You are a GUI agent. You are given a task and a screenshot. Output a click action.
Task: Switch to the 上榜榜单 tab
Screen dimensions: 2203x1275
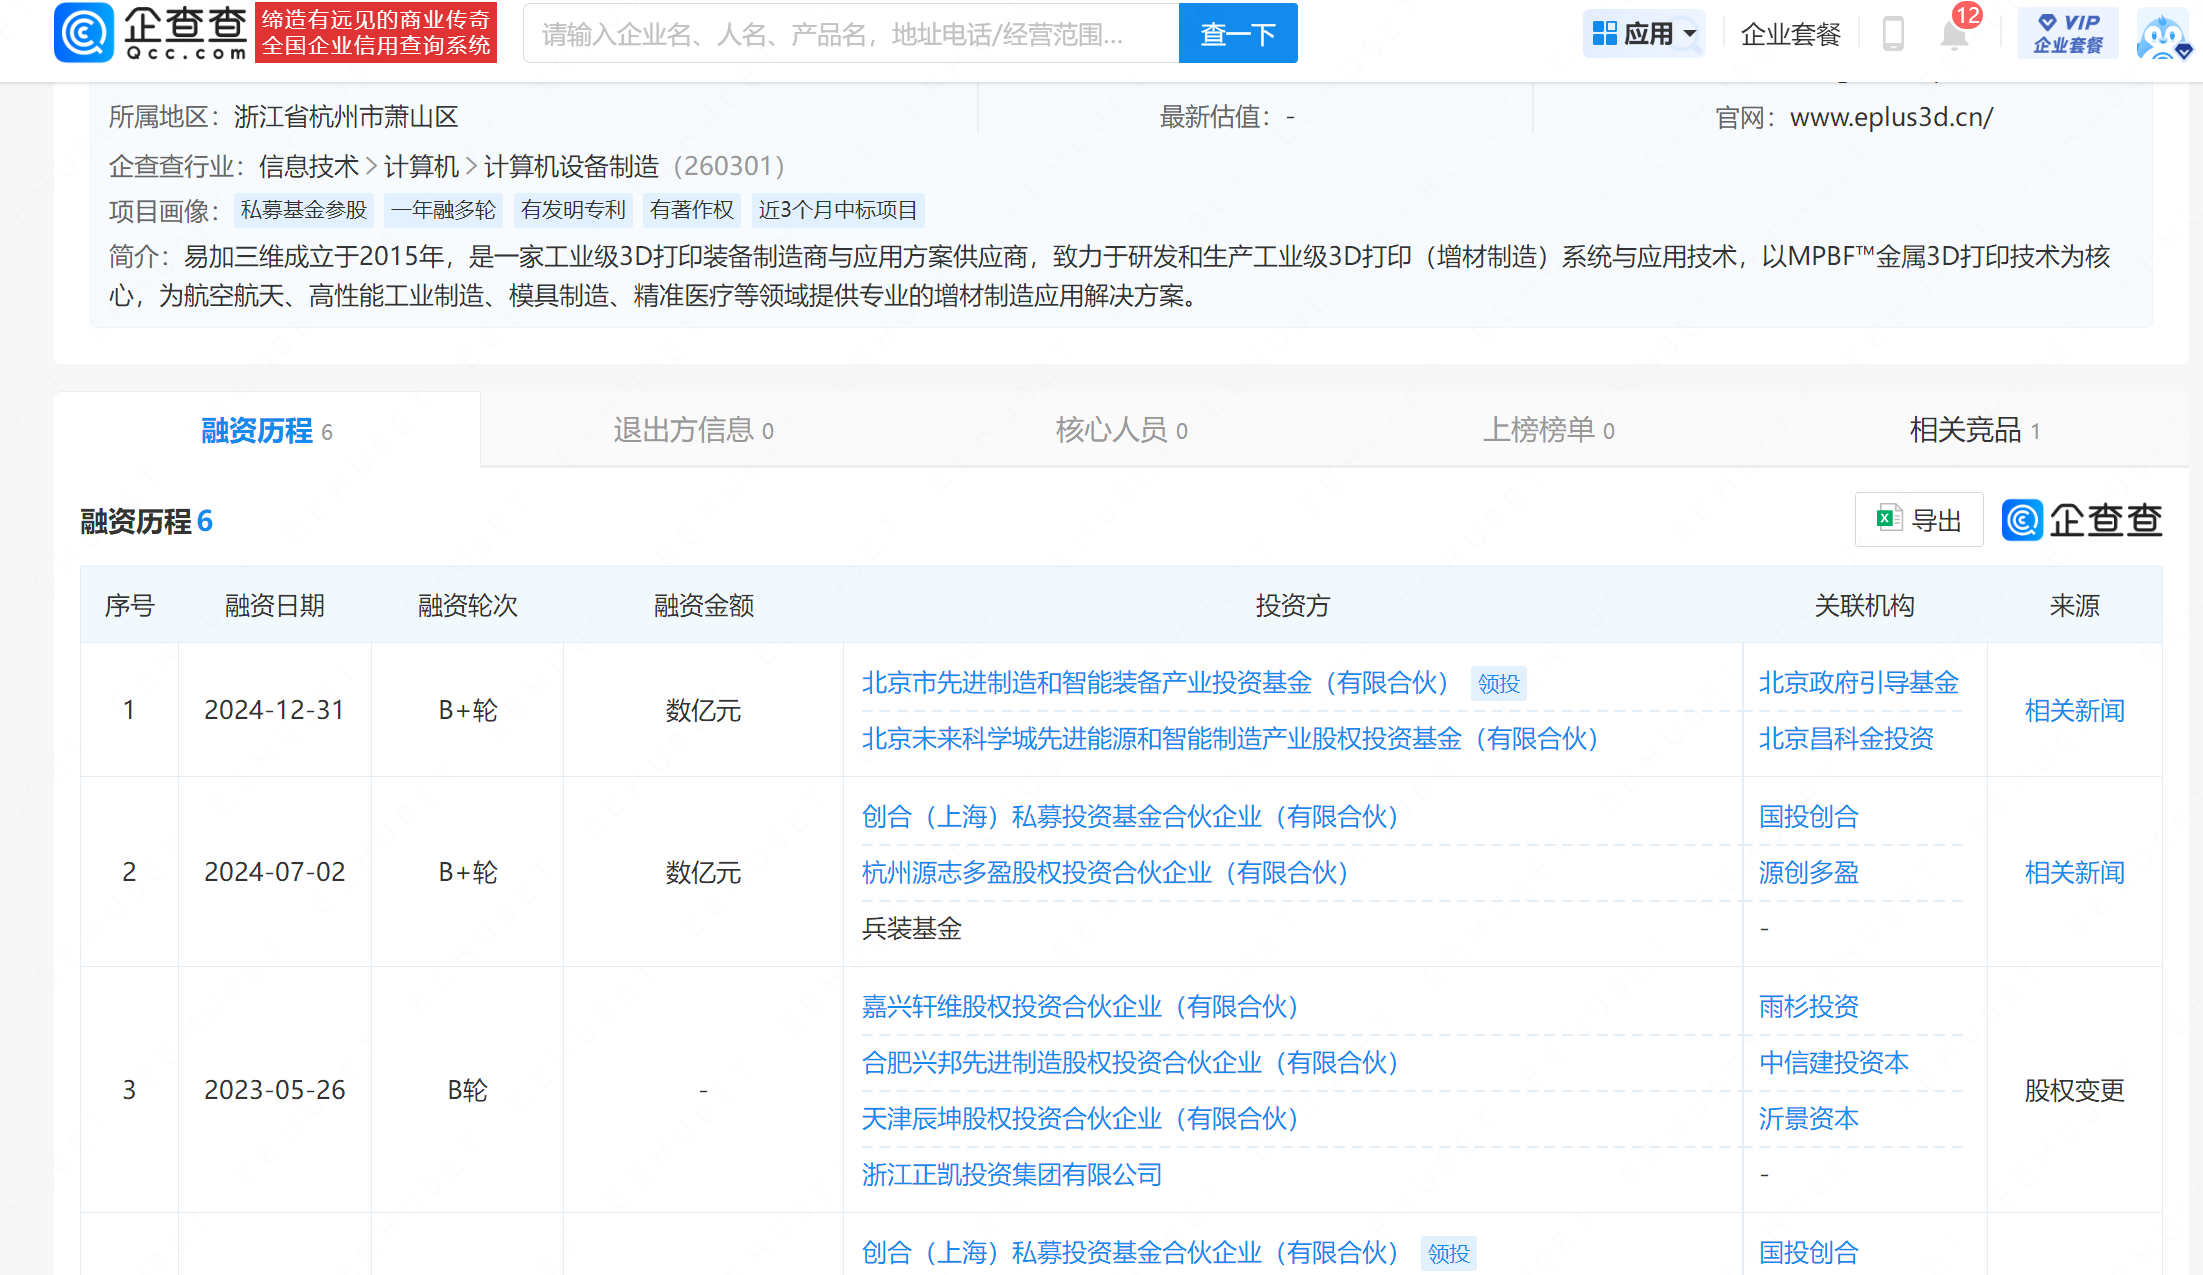(x=1548, y=430)
